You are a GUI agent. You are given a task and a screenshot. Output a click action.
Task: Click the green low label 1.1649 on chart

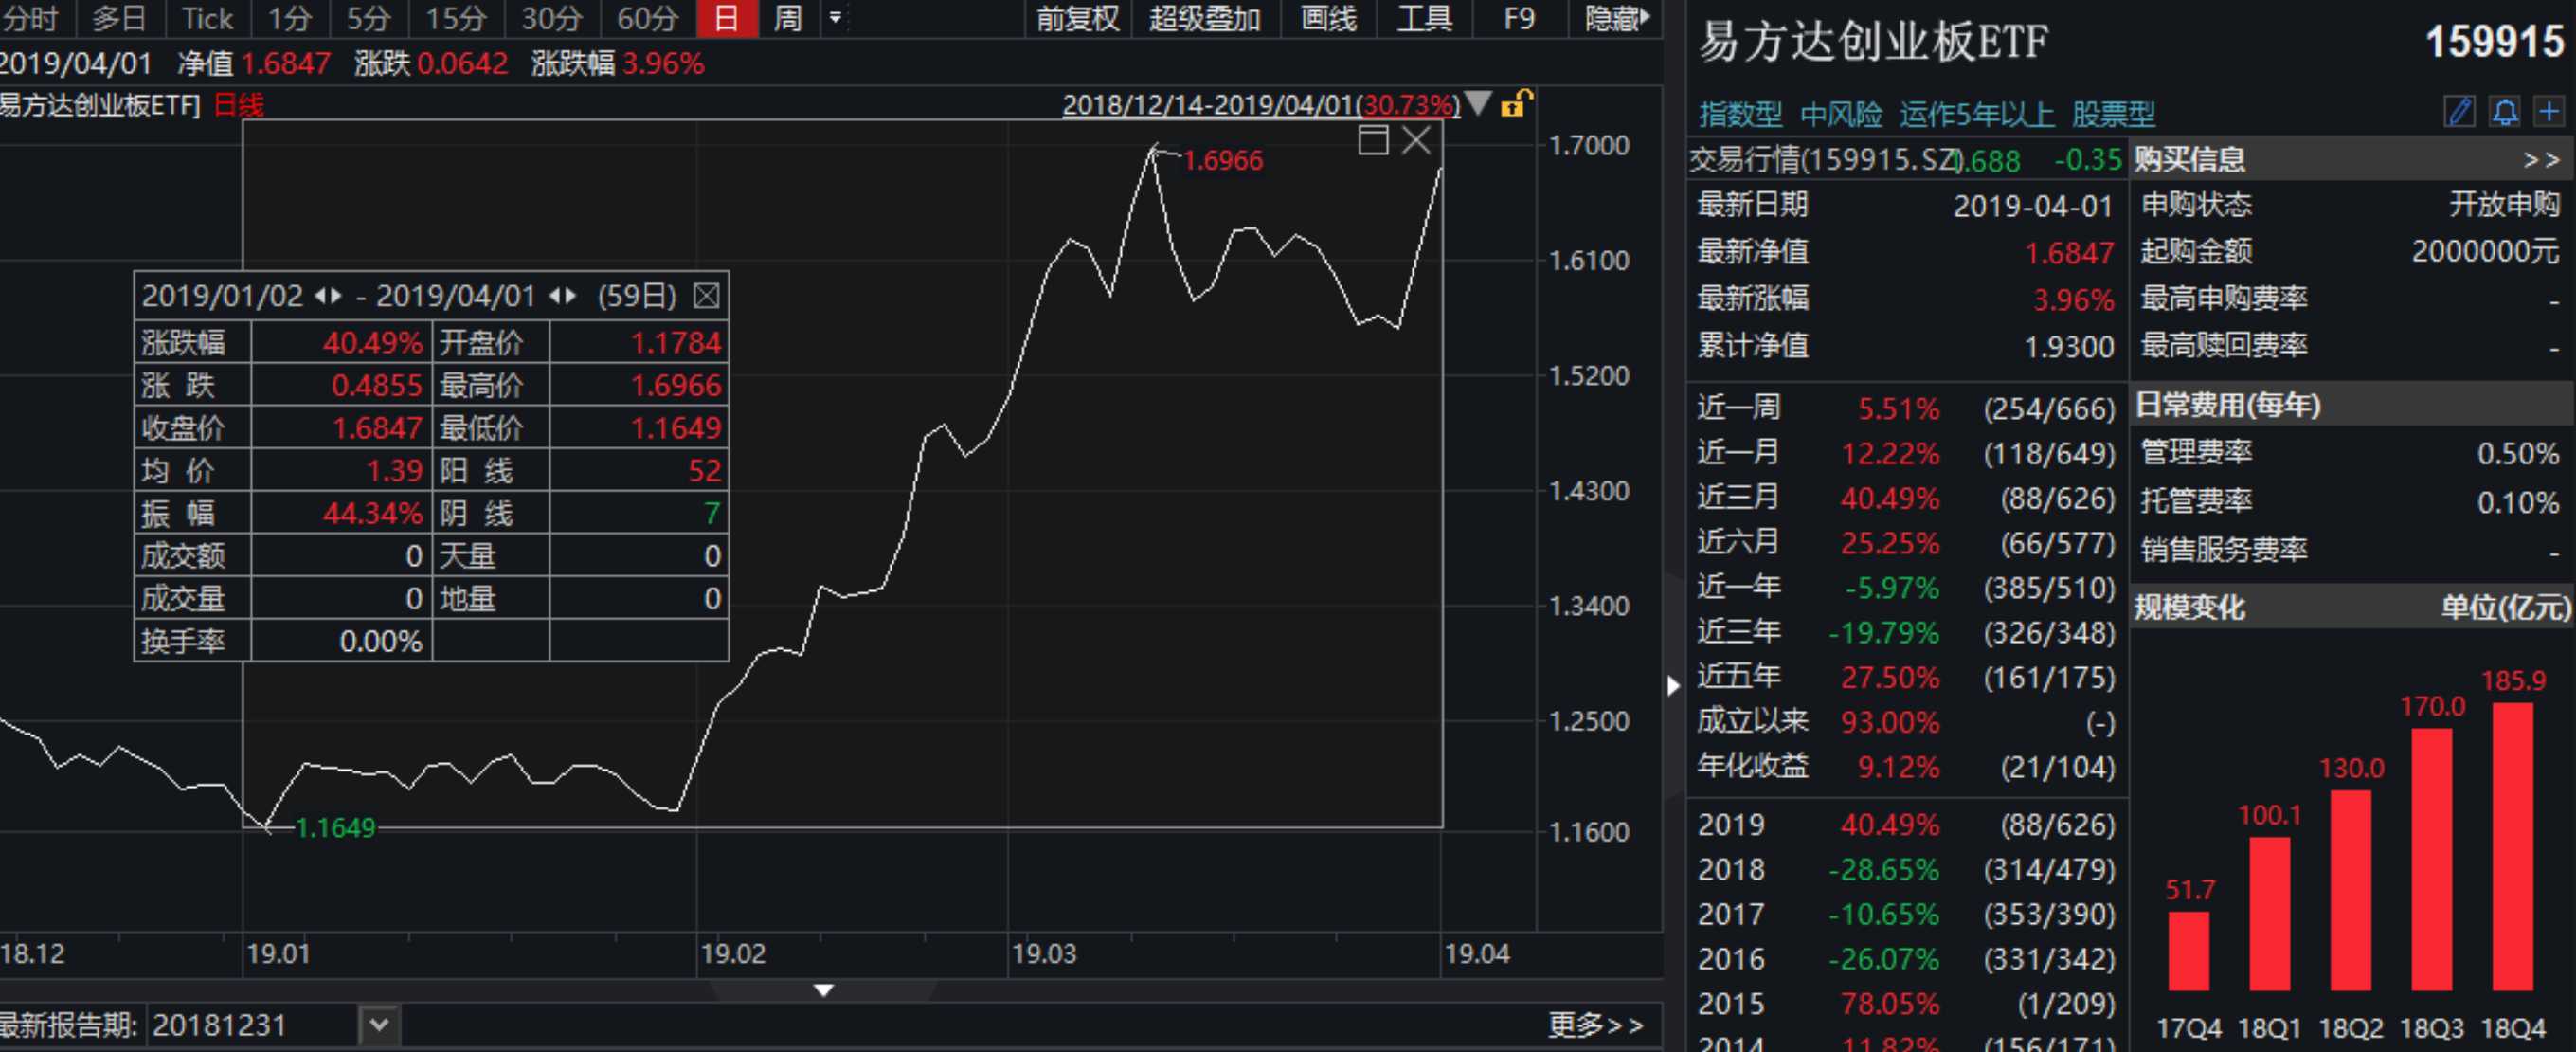pyautogui.click(x=335, y=828)
